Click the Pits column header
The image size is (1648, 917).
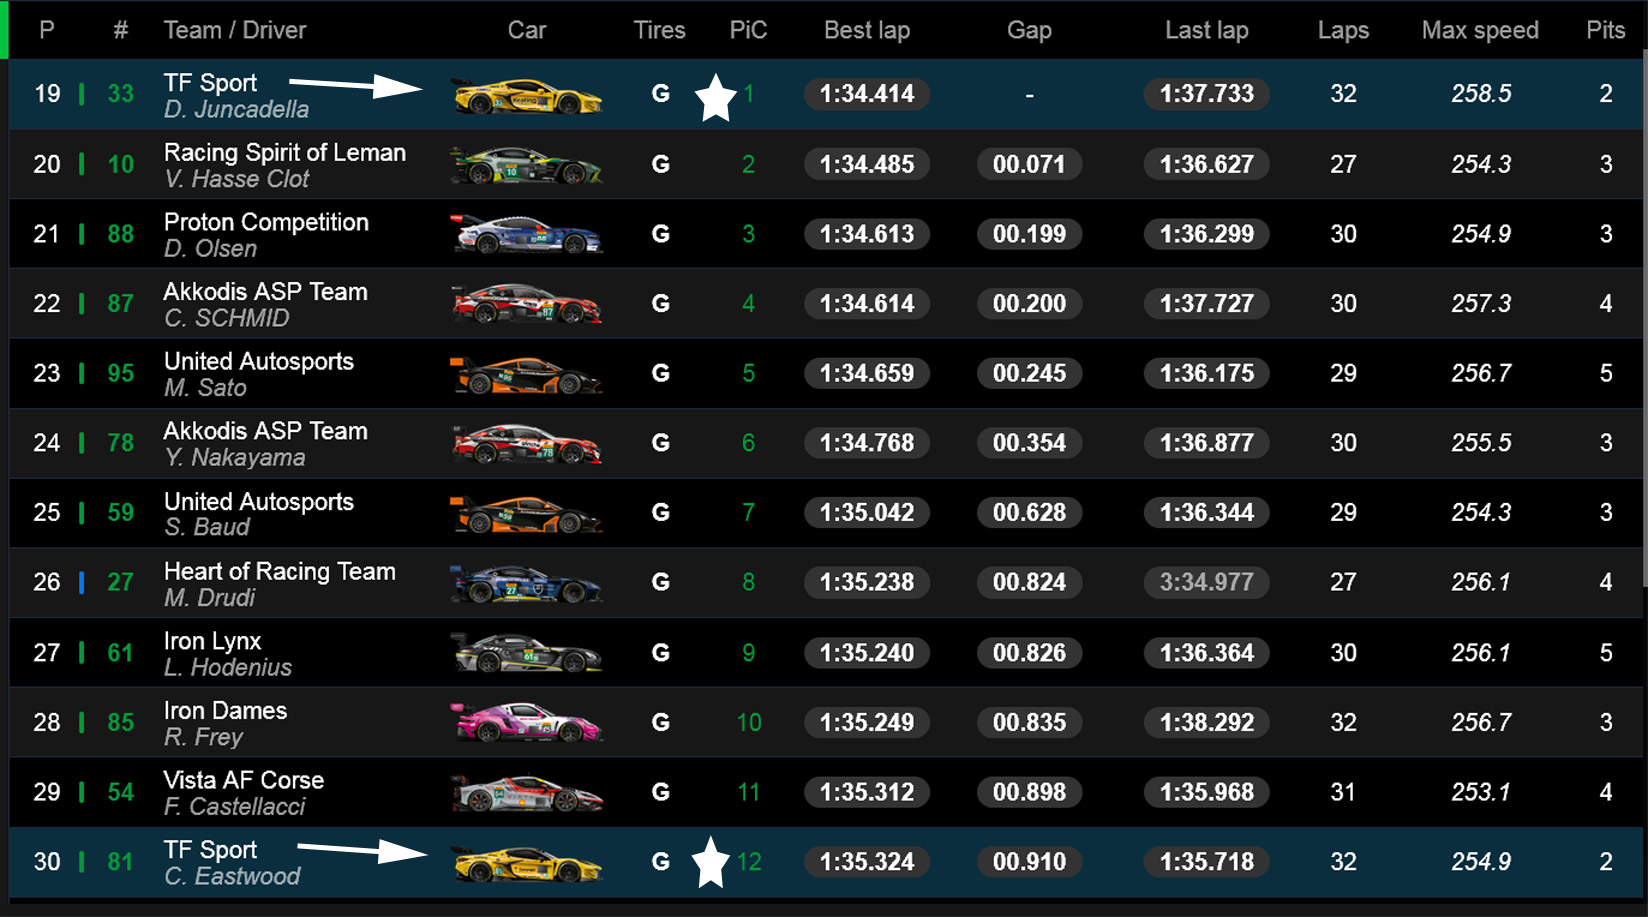[x=1605, y=30]
